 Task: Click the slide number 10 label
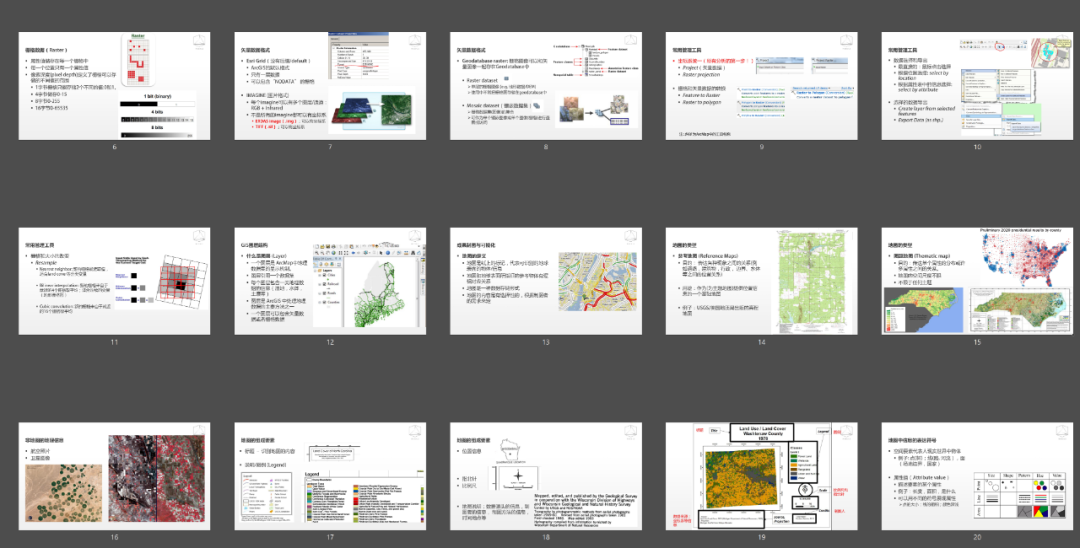tap(978, 147)
